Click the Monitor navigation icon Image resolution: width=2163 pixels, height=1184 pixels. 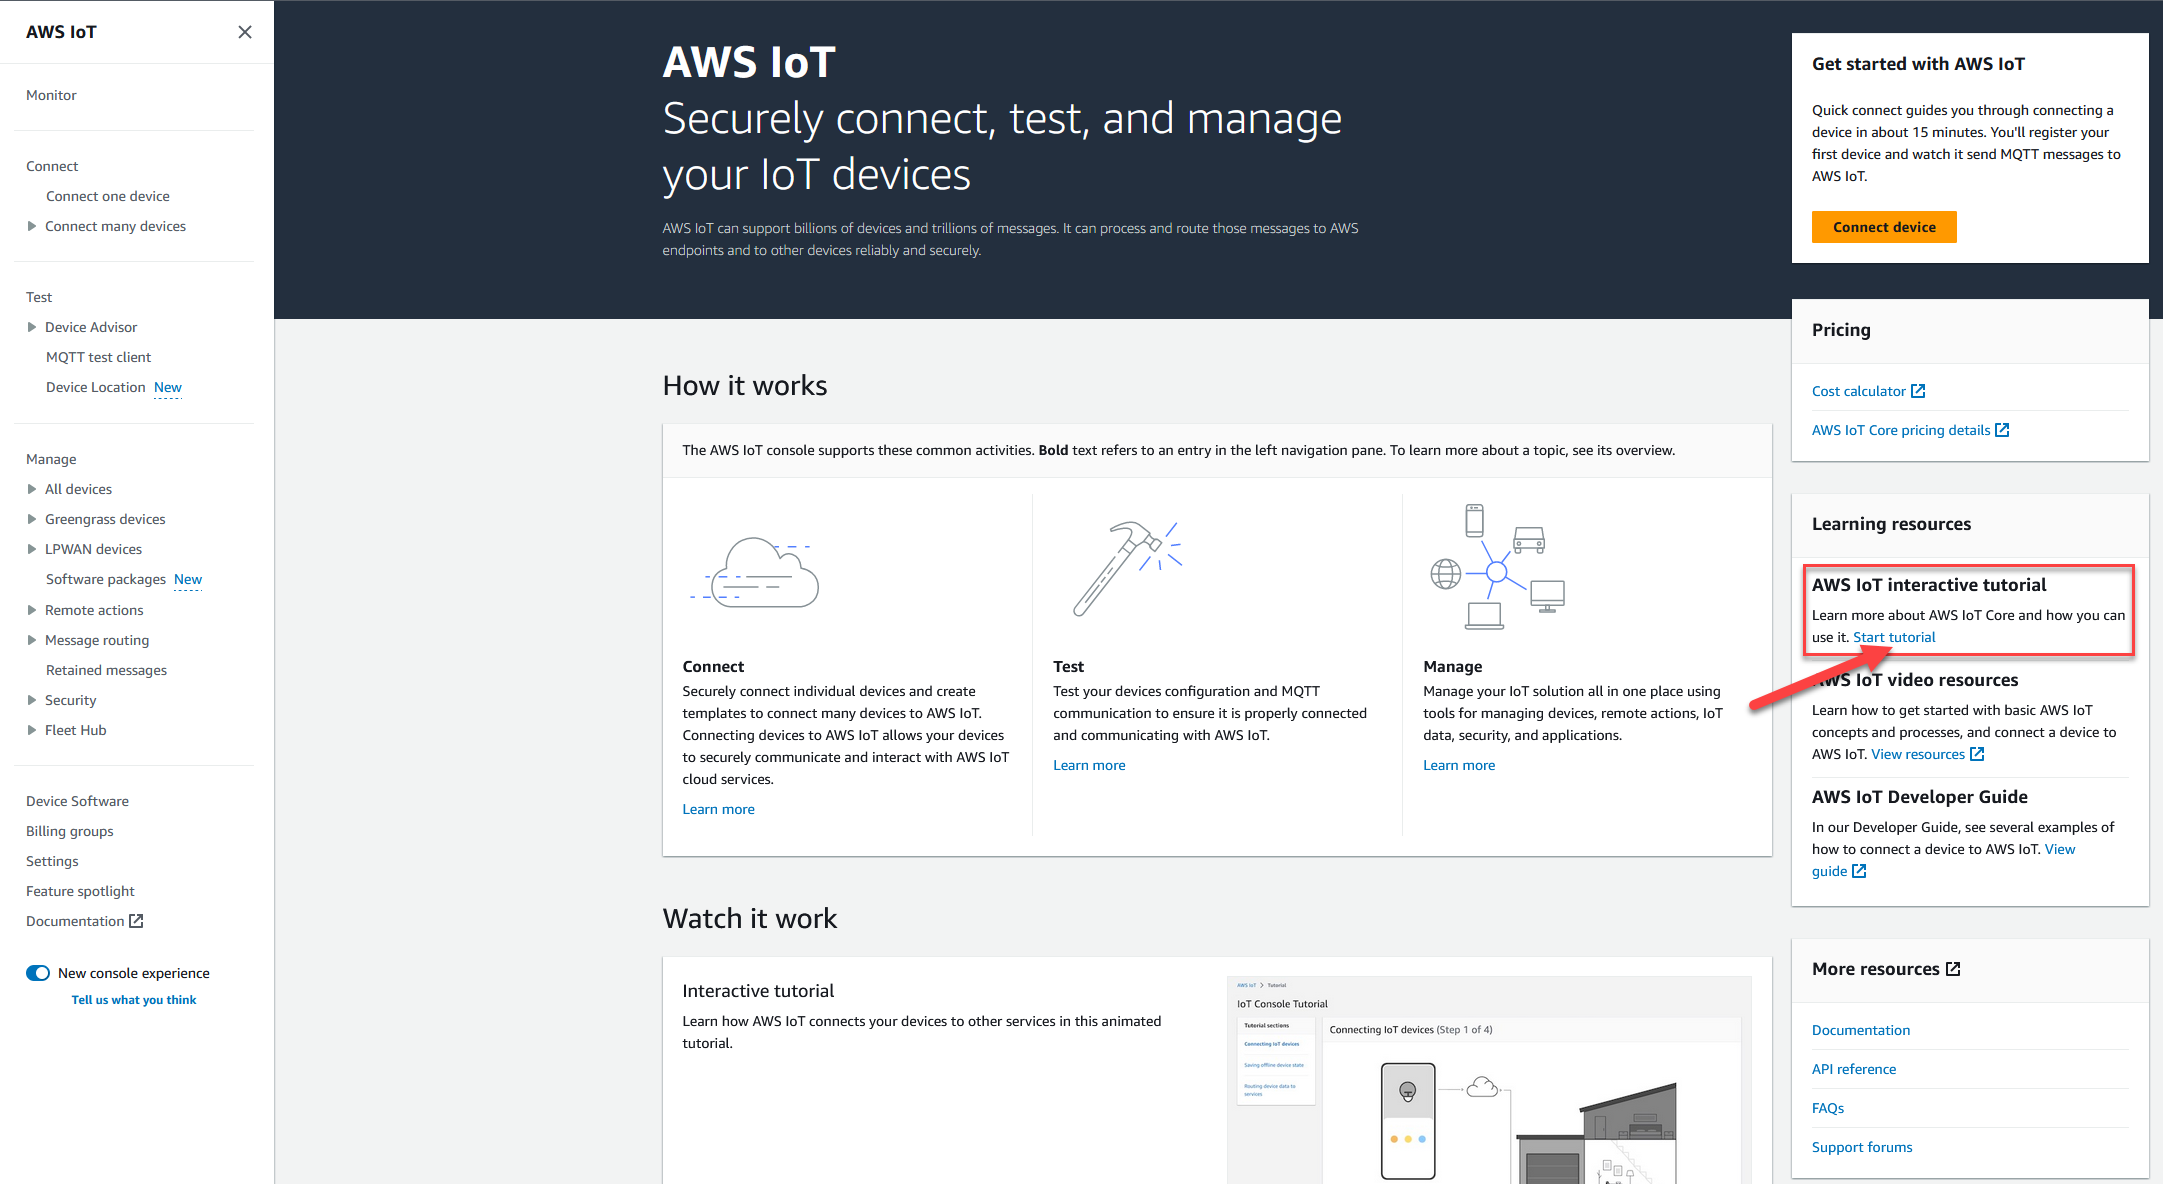pos(52,95)
